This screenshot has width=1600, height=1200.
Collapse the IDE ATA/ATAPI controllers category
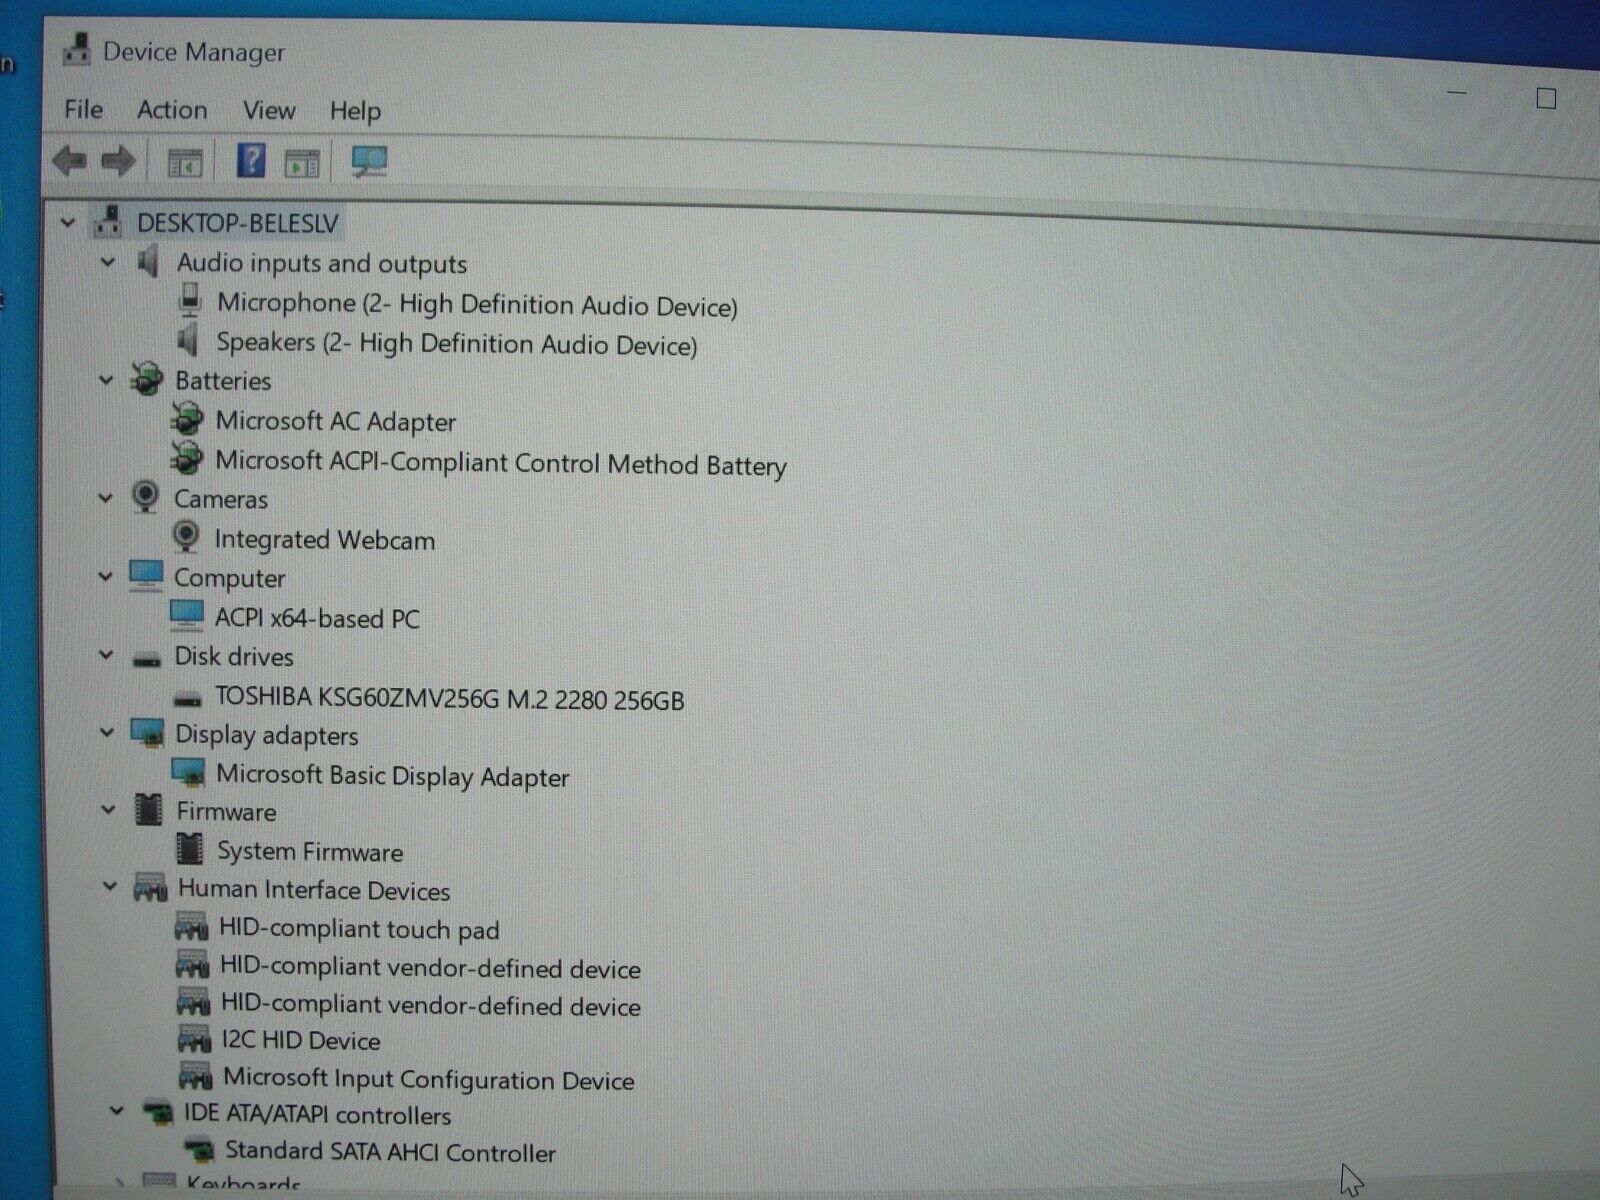[x=117, y=1112]
